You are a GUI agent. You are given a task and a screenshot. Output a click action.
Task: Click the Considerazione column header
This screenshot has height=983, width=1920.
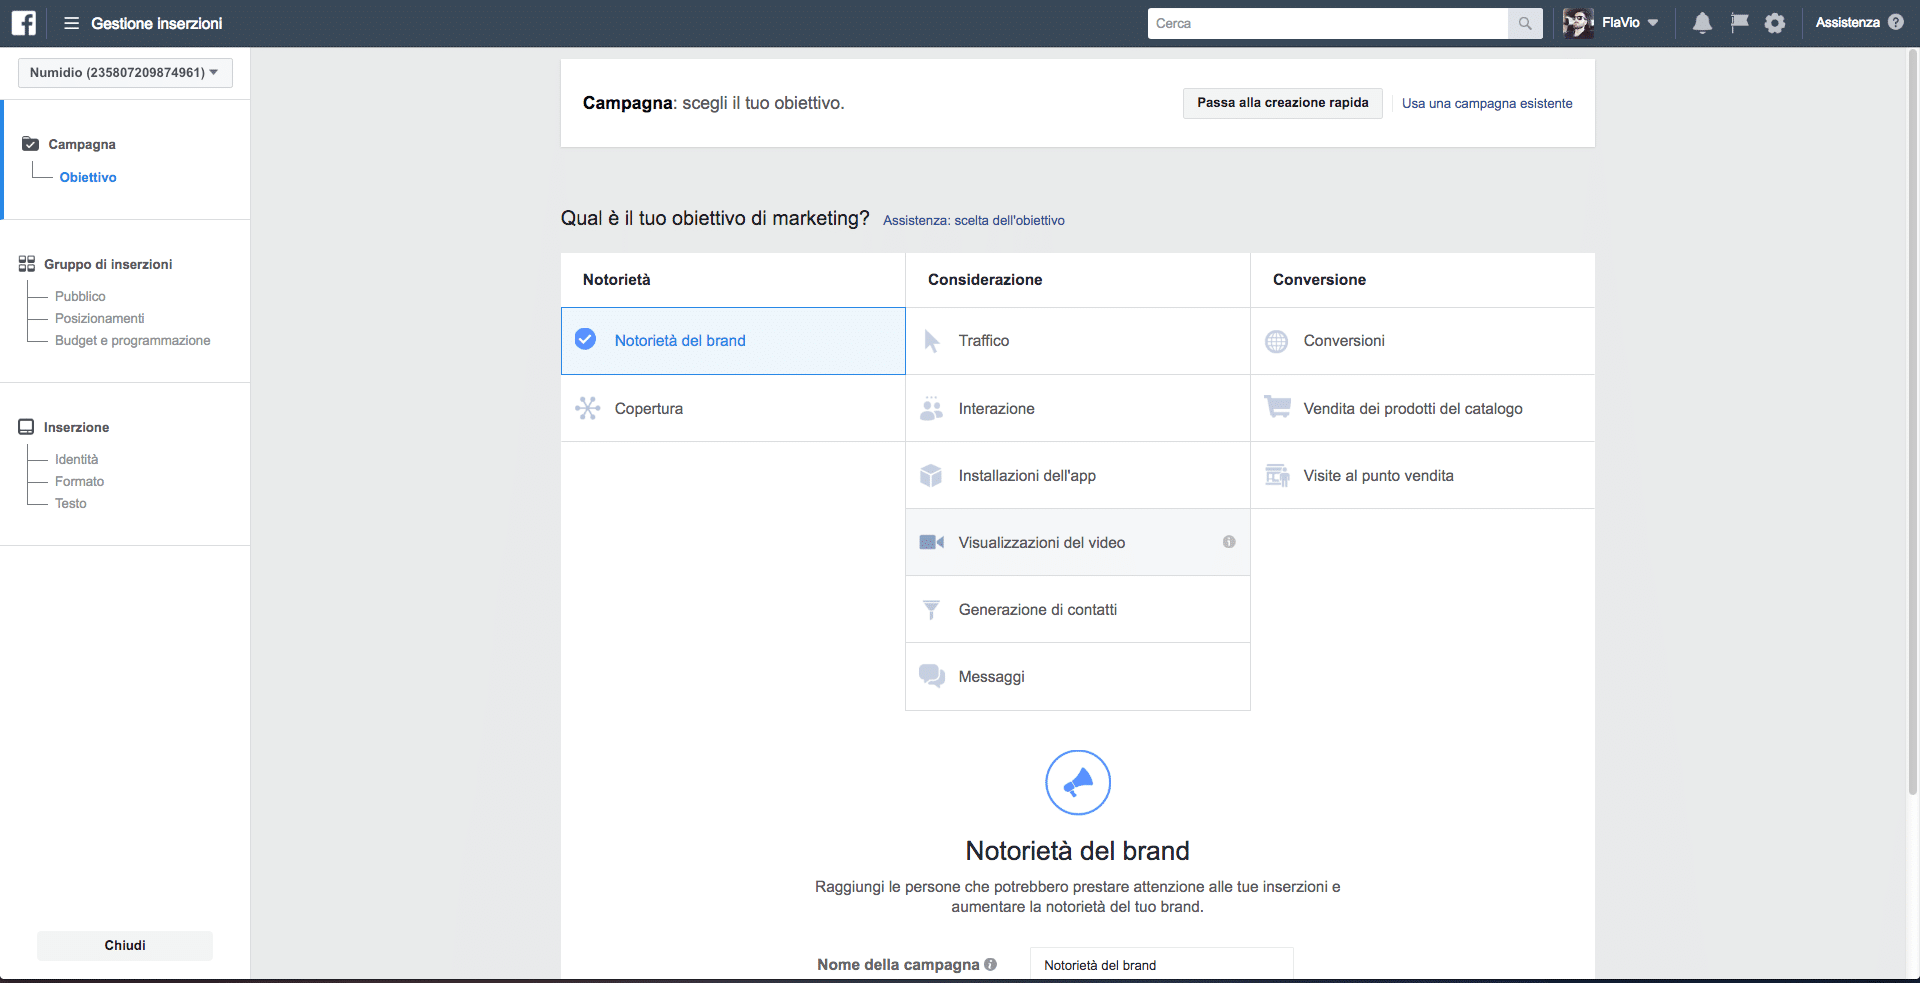985,280
